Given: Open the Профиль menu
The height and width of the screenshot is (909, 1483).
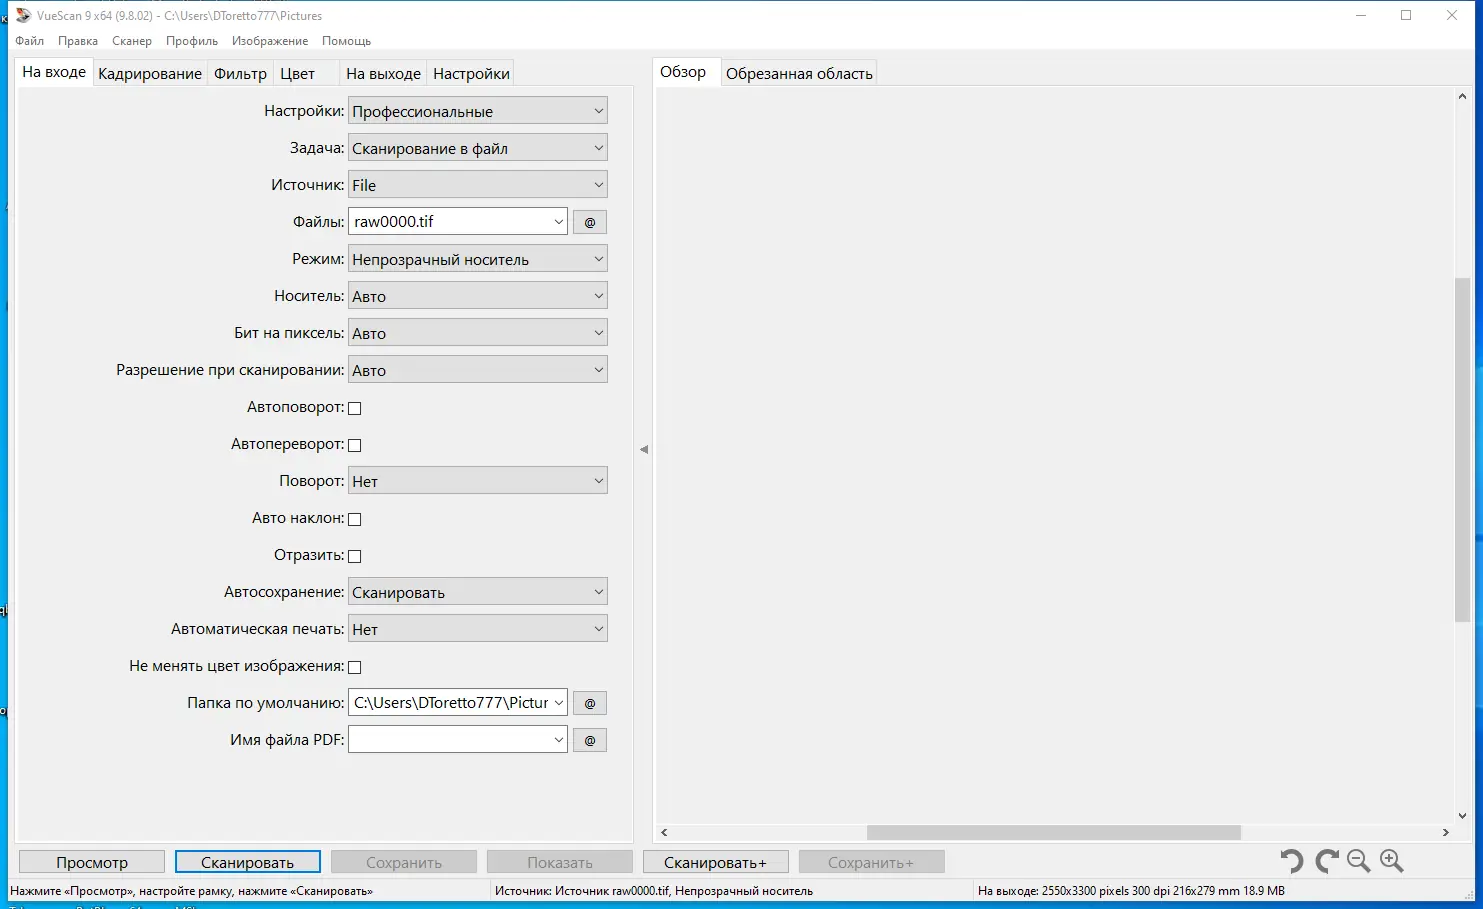Looking at the screenshot, I should [192, 41].
